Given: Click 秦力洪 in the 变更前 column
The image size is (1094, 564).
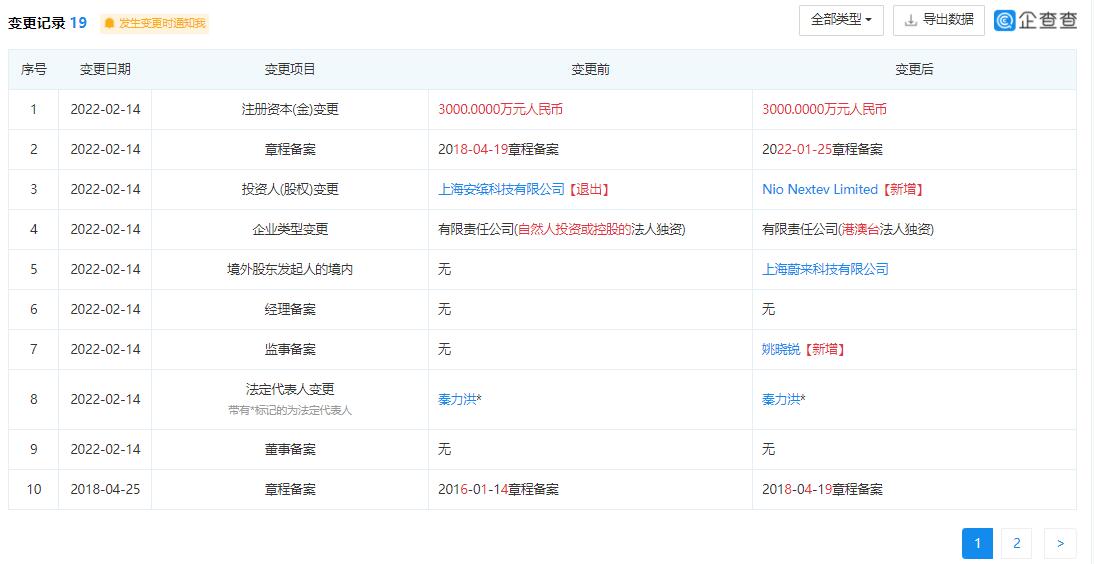Looking at the screenshot, I should point(457,399).
